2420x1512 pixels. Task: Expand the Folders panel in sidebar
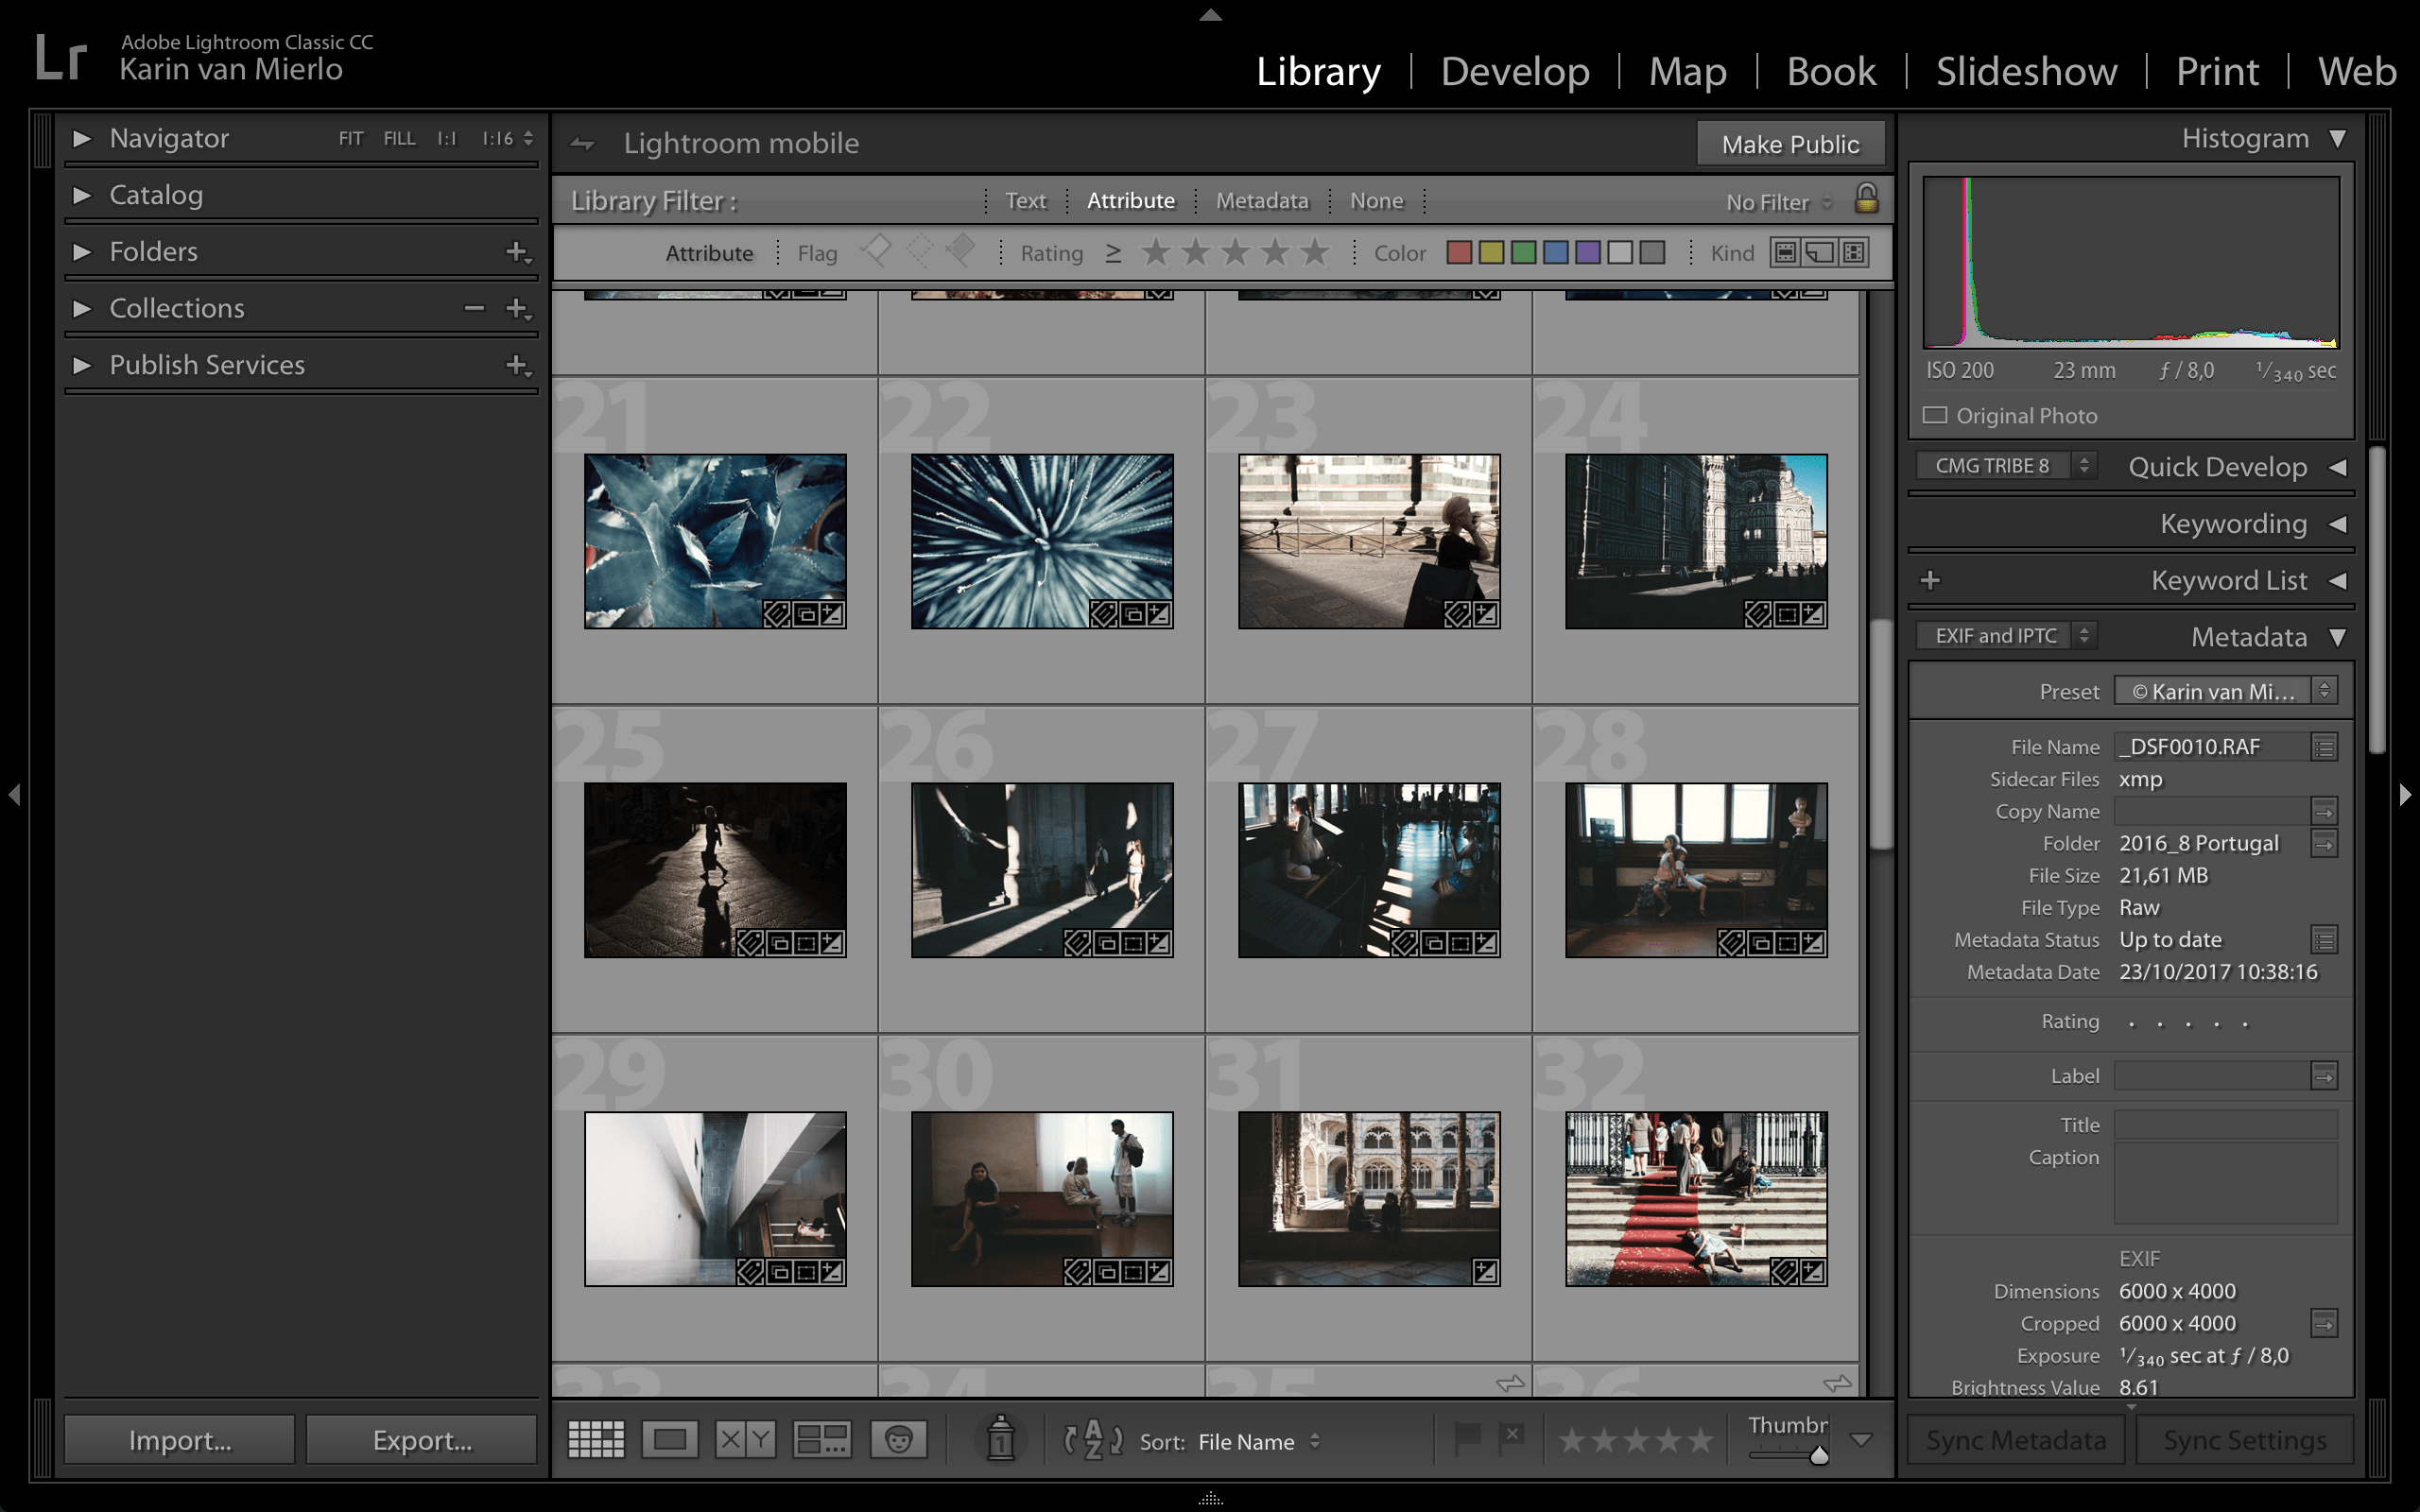(x=80, y=250)
